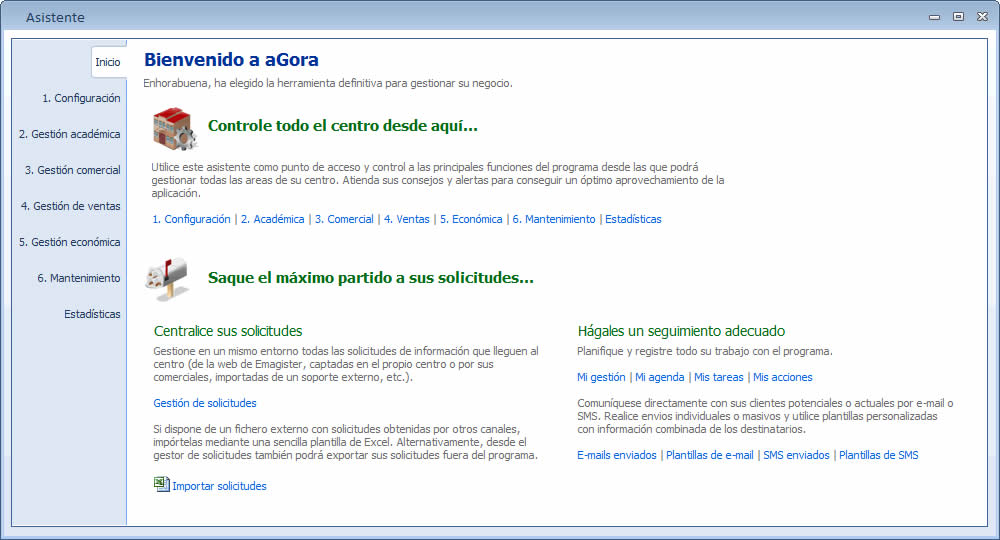The height and width of the screenshot is (540, 1000).
Task: Click the Bienvenido a aGora heading
Action: click(x=231, y=60)
